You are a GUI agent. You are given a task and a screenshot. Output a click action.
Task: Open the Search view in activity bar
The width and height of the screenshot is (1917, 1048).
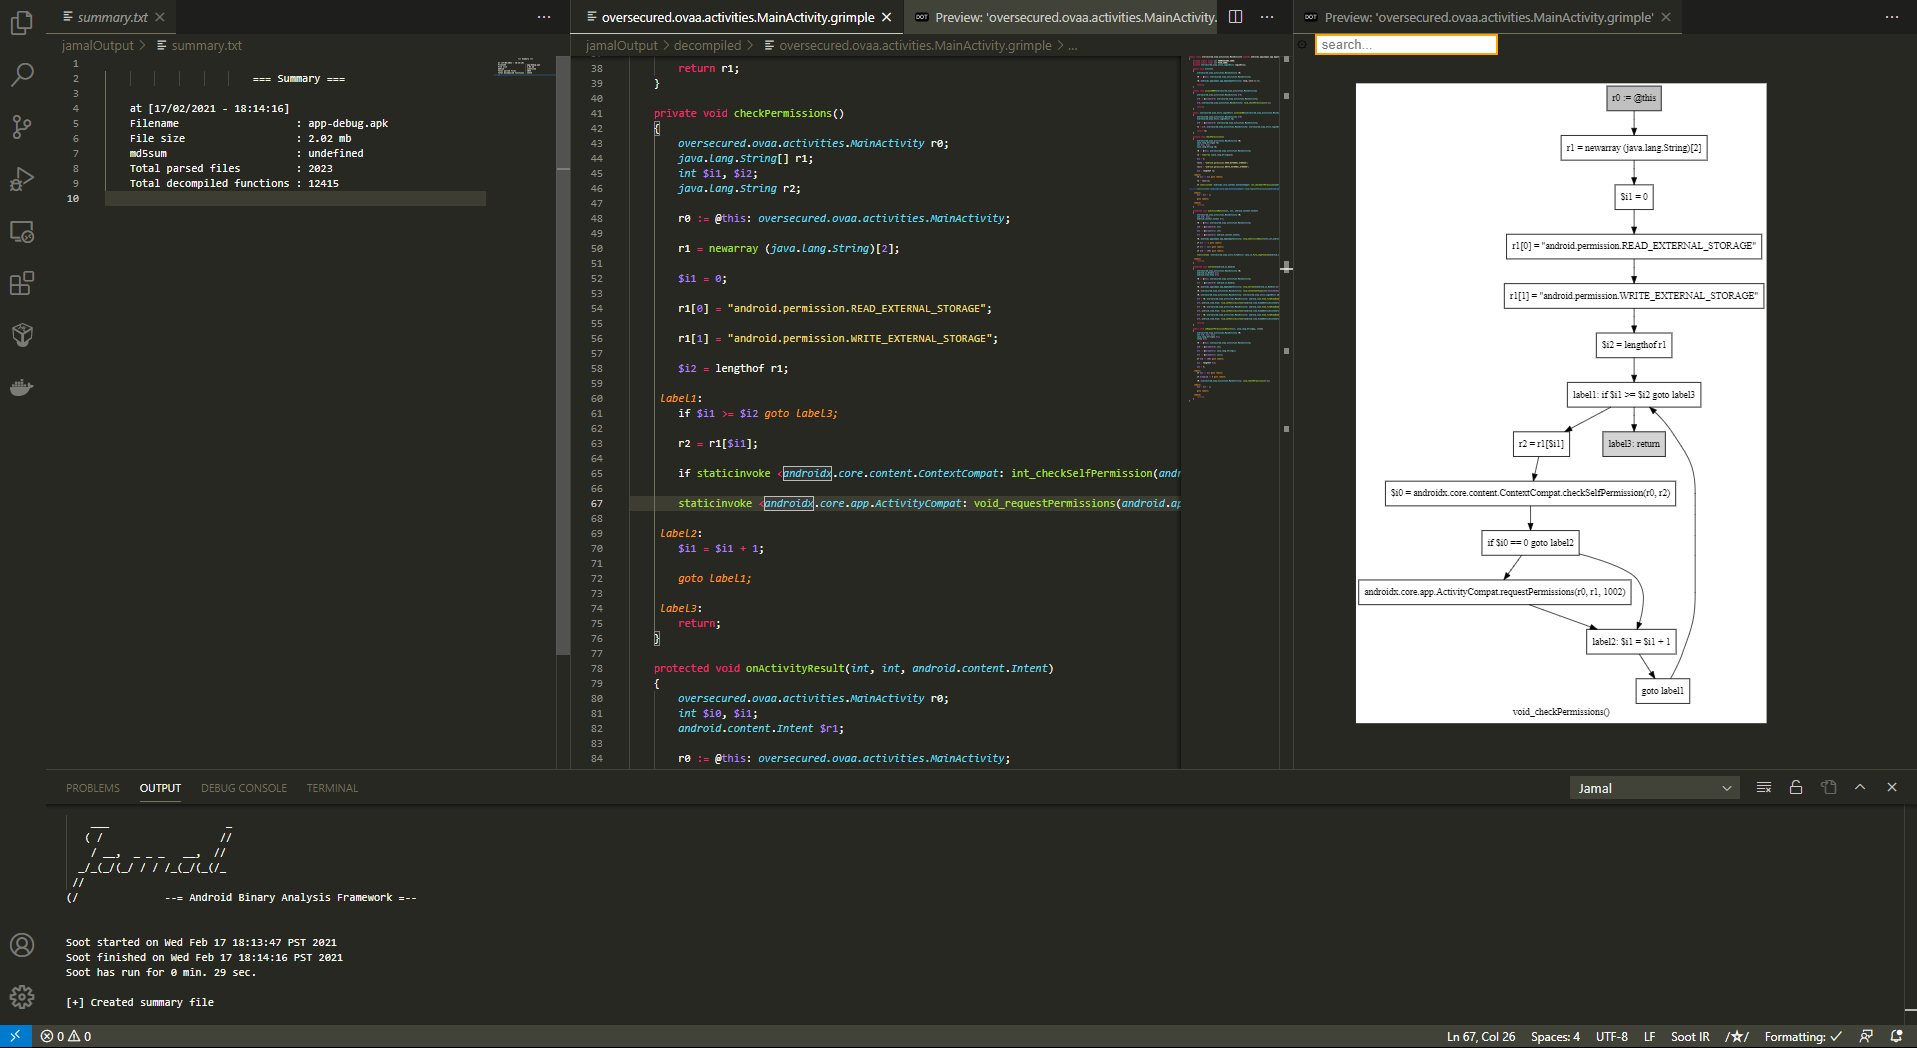pos(22,75)
